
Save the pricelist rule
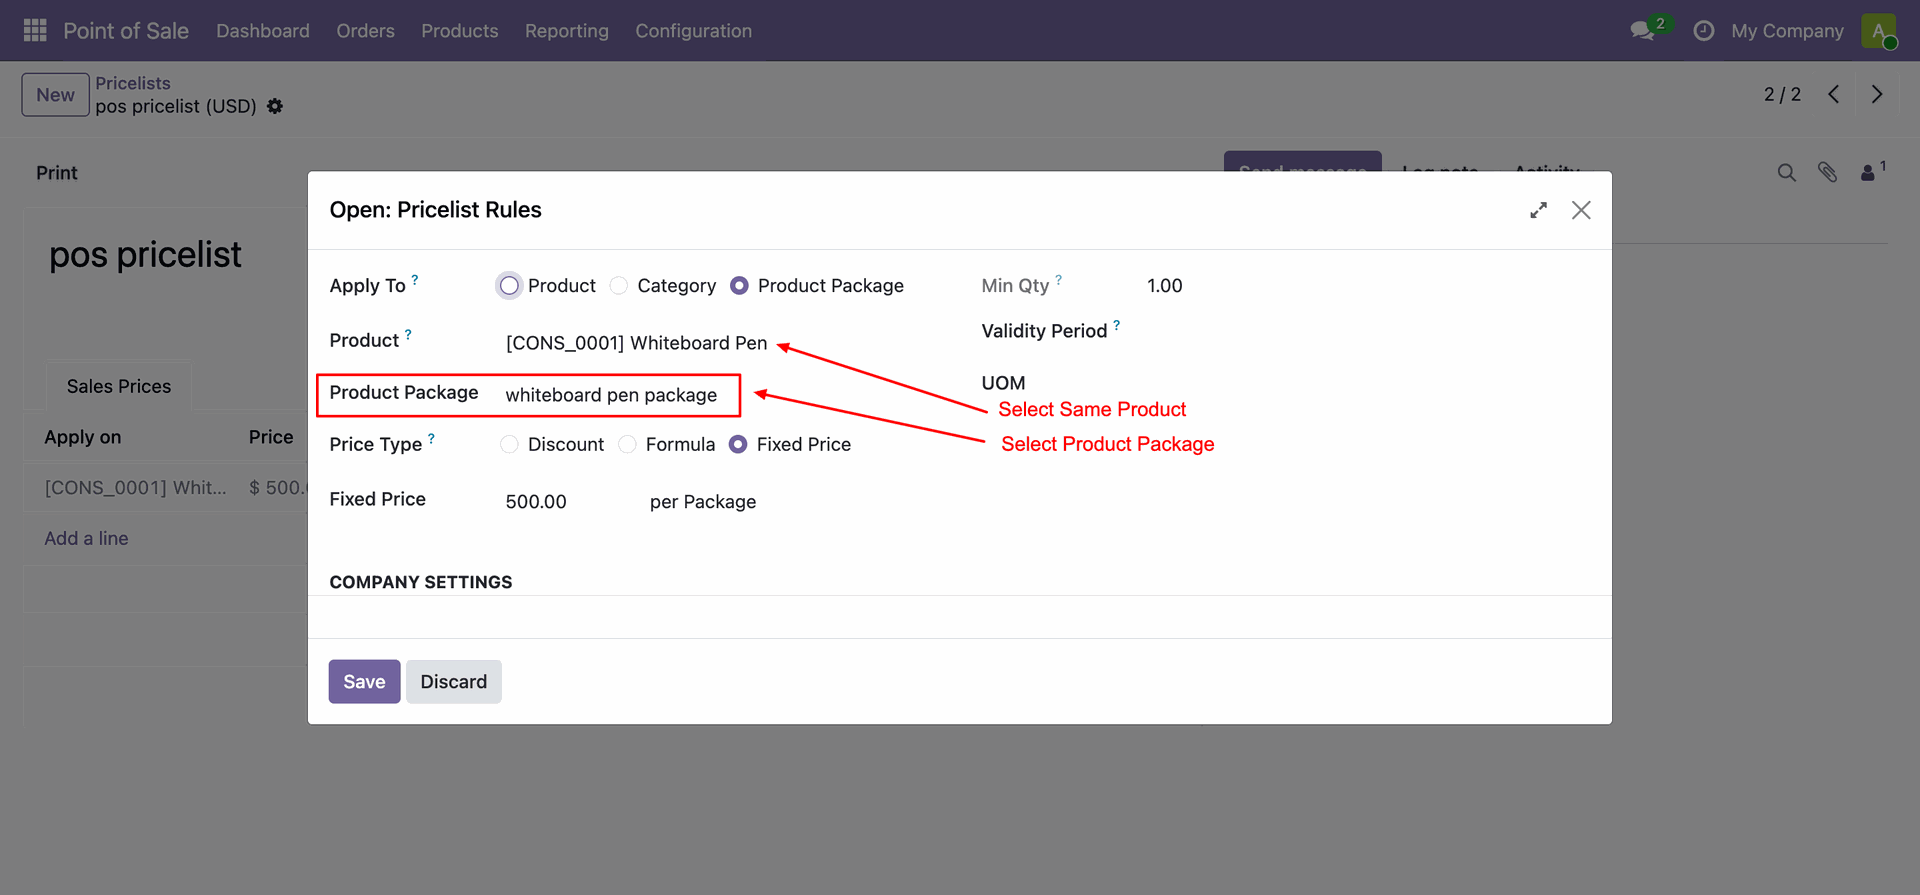[x=364, y=681]
